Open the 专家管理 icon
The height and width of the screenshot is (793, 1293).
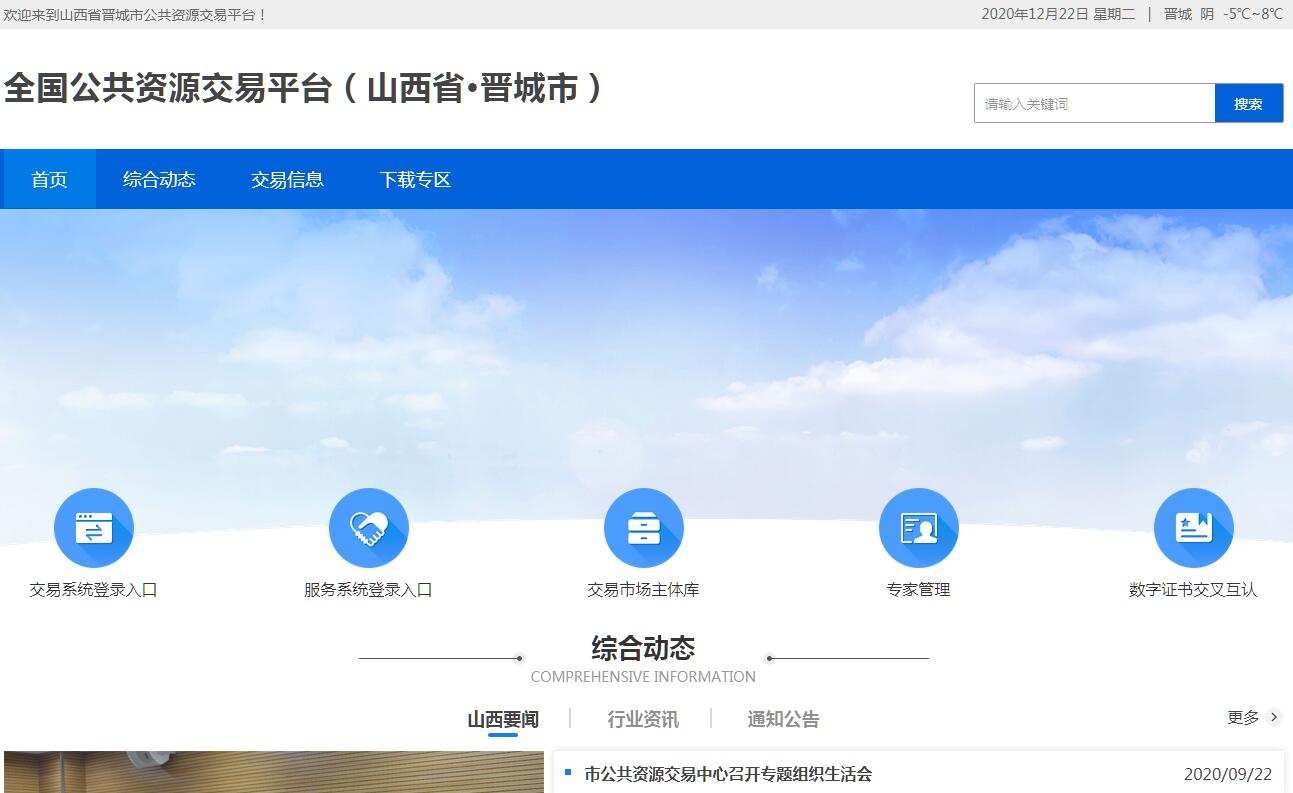(918, 528)
